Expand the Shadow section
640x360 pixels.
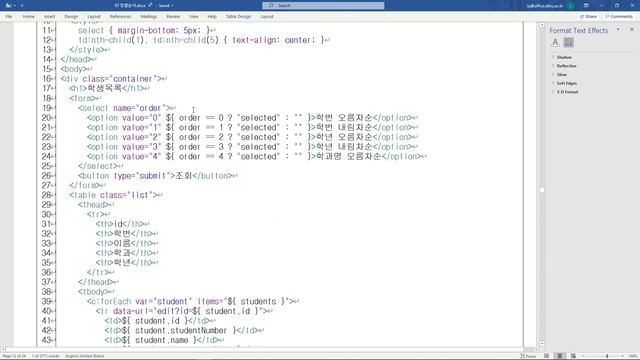point(564,57)
